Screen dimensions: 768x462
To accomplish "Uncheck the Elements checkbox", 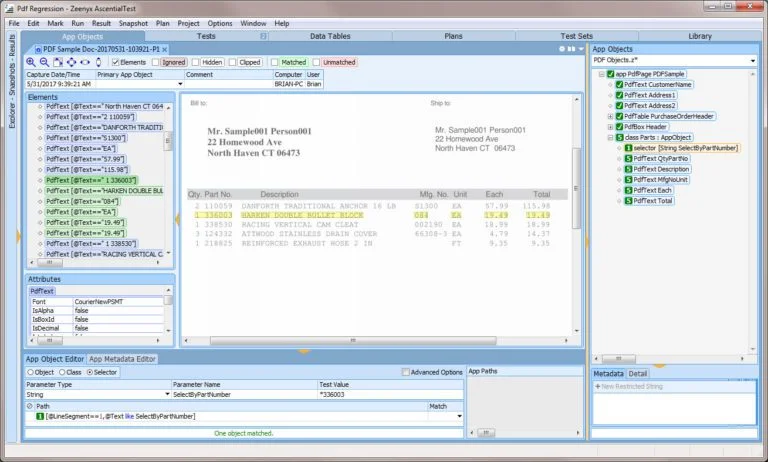I will click(116, 62).
